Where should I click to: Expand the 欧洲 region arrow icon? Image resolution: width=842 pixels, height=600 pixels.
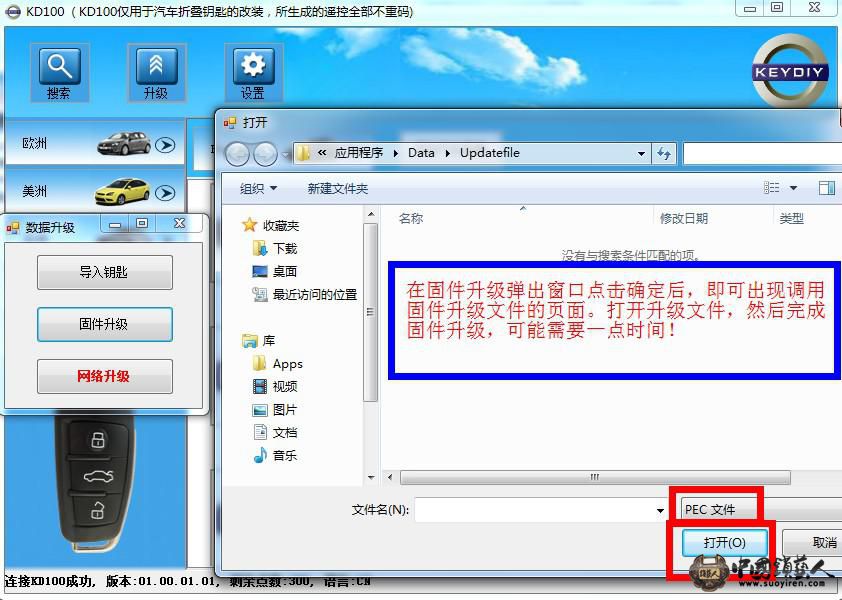click(x=165, y=144)
